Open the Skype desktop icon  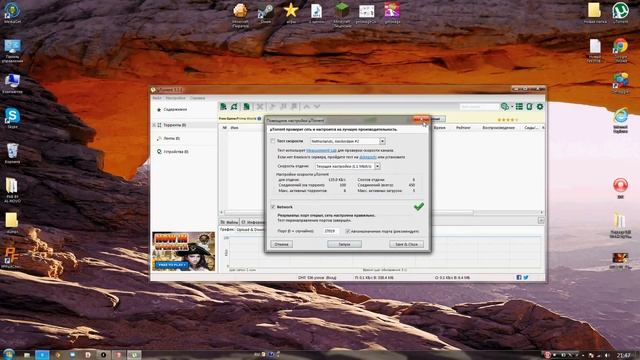[12, 118]
